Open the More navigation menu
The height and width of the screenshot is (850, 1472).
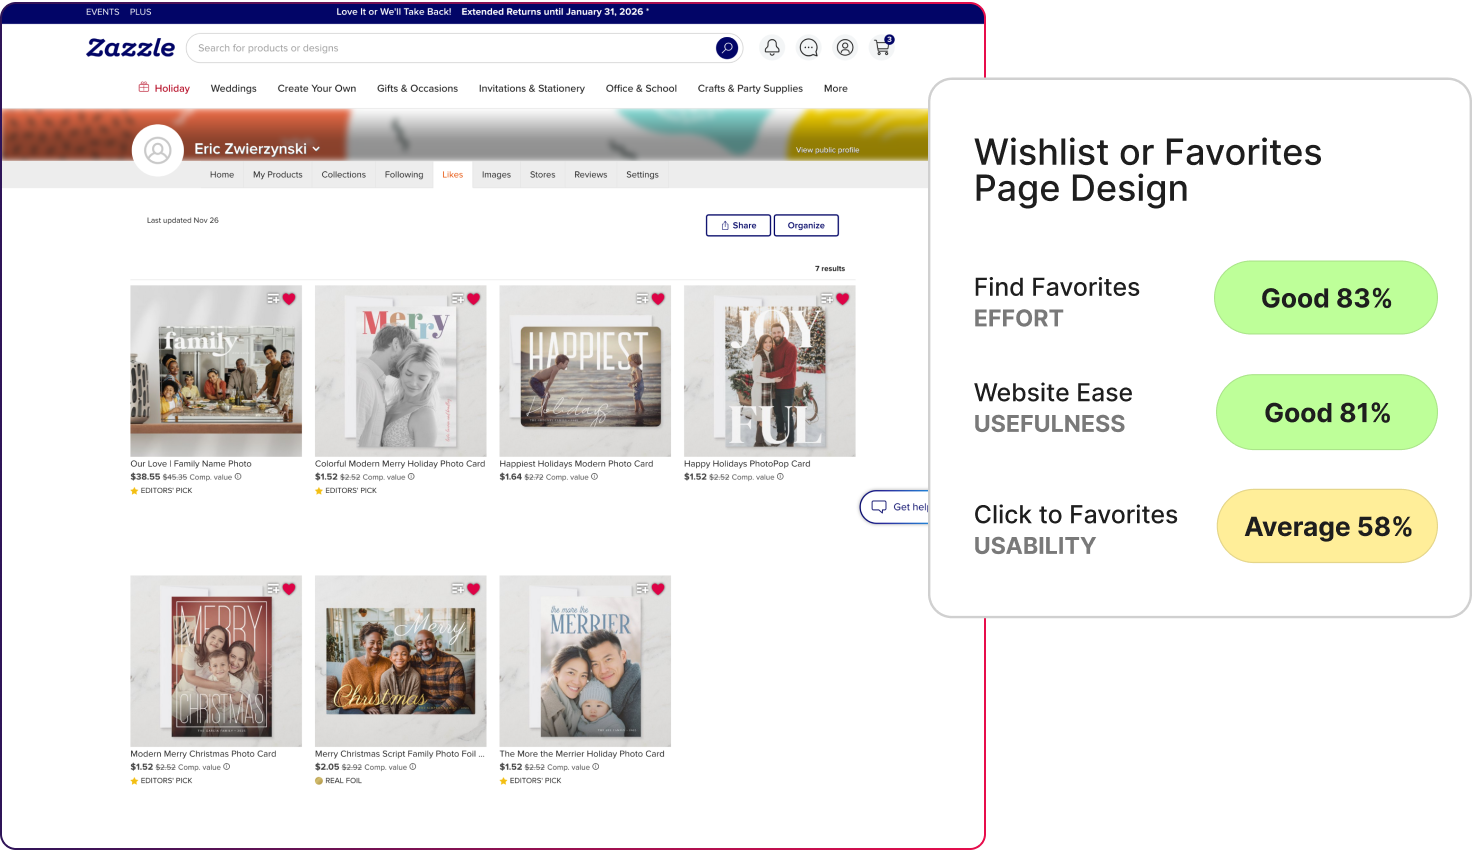835,89
